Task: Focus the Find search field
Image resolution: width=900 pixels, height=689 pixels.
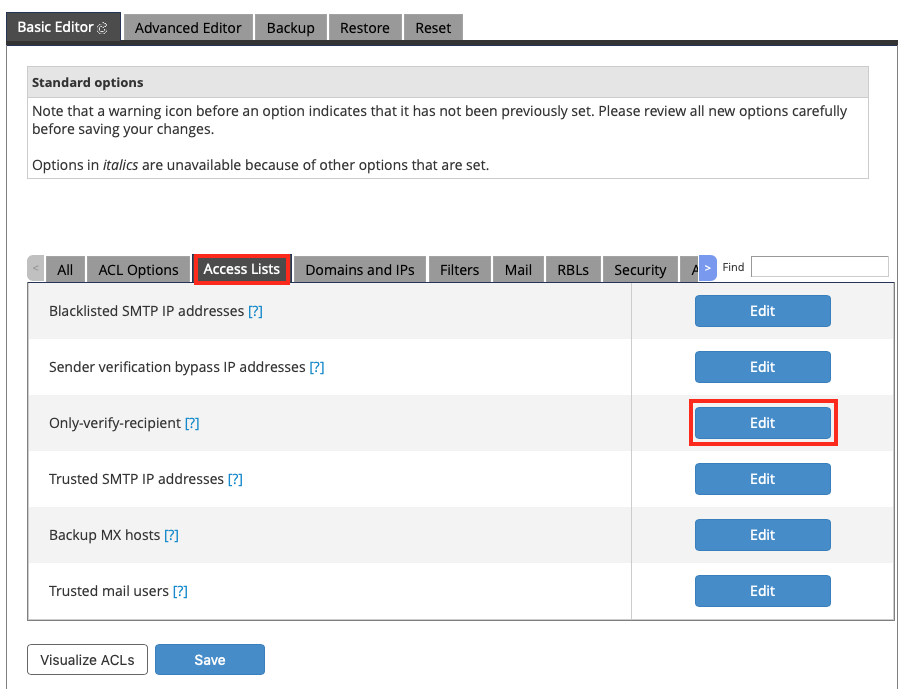Action: 819,267
